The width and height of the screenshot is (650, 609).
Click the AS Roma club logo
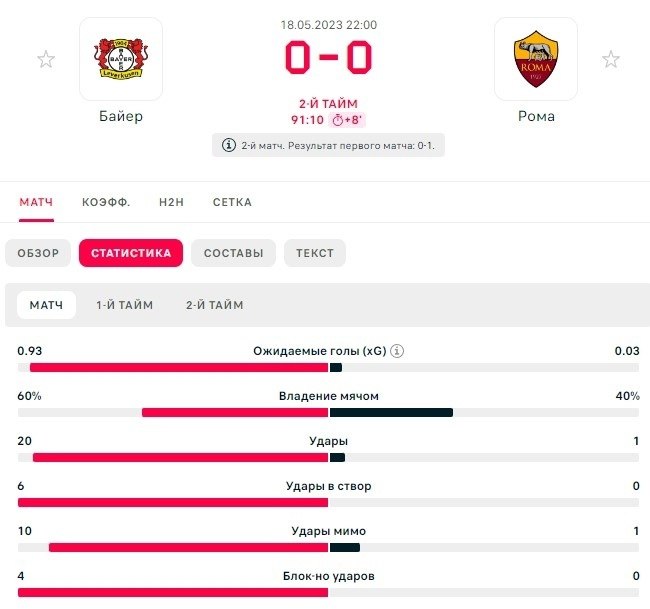[x=536, y=59]
